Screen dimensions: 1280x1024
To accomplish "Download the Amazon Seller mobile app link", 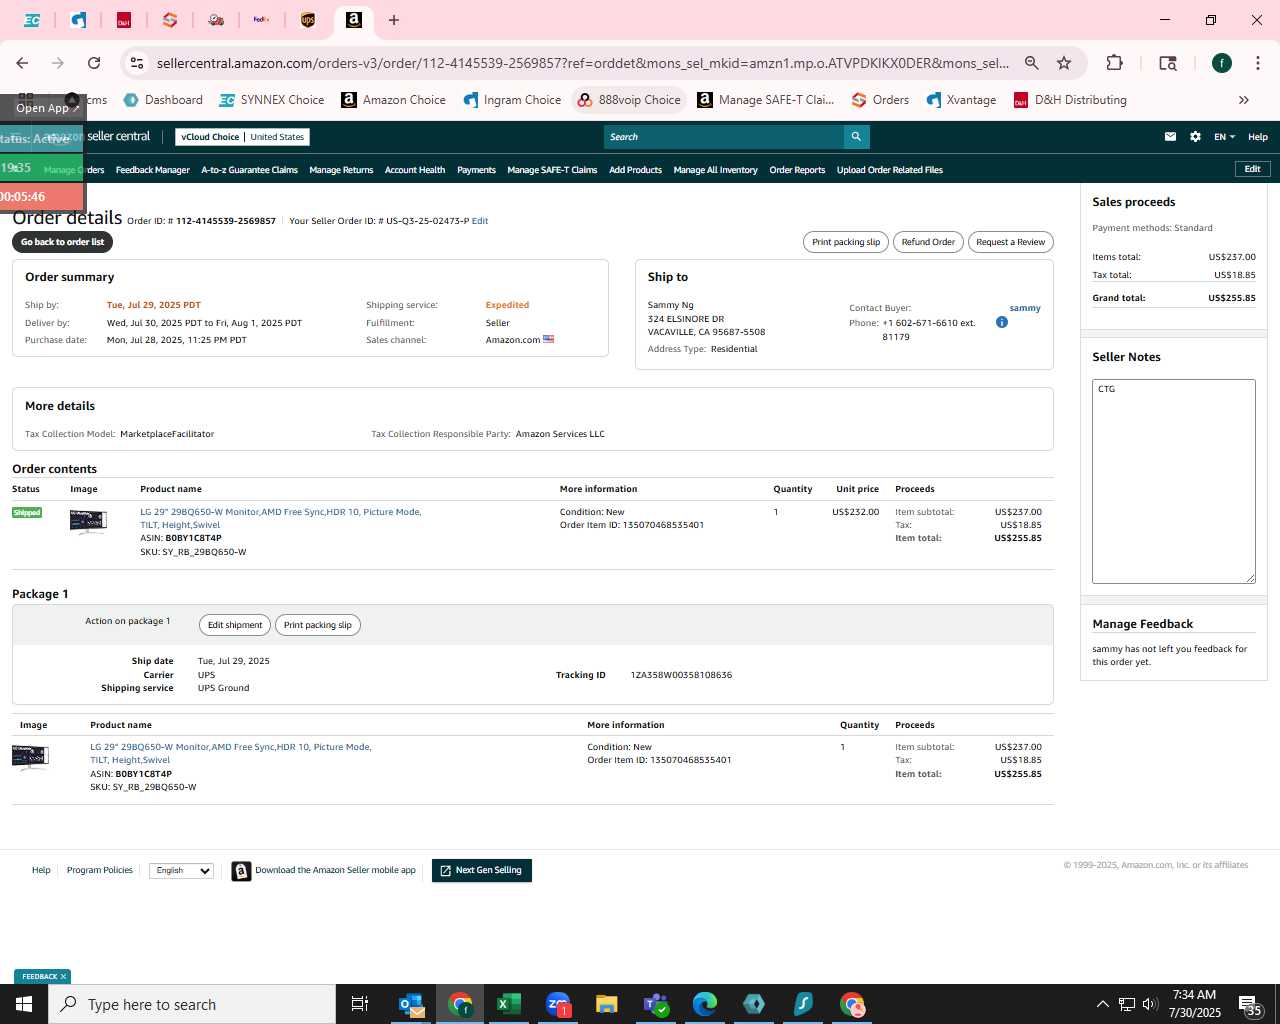I will click(x=335, y=871).
